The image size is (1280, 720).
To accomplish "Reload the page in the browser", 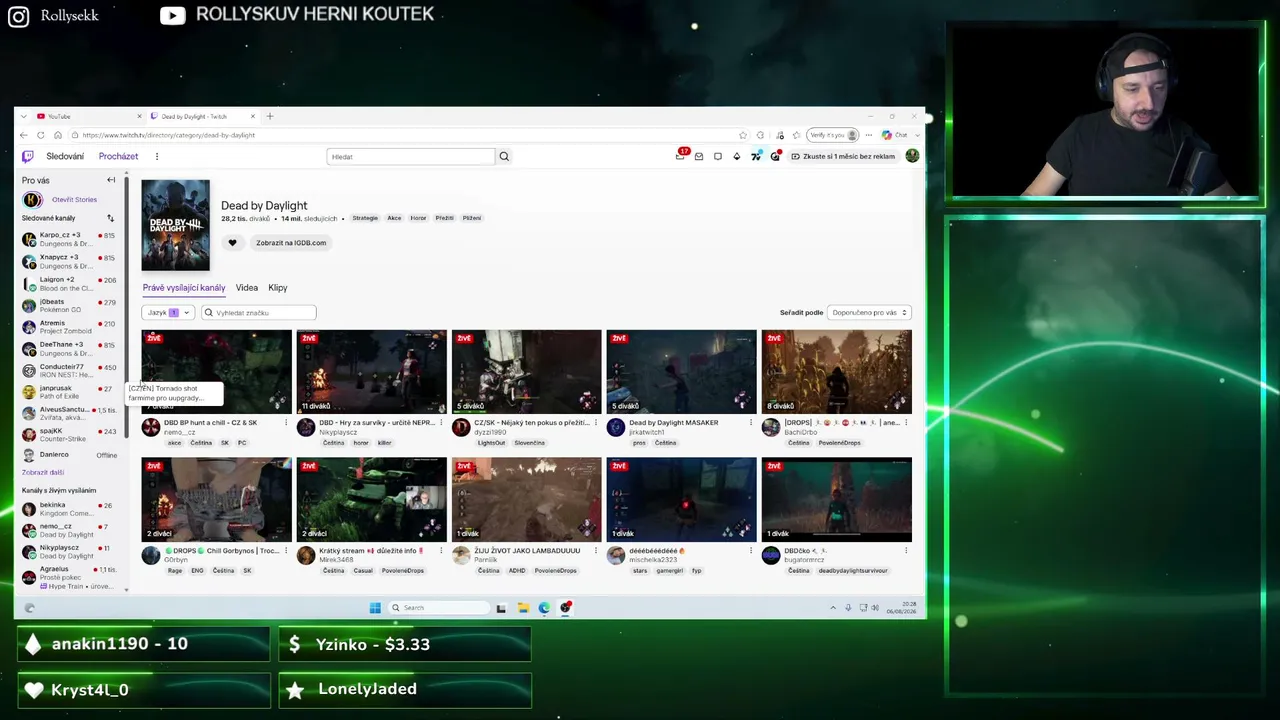I will [41, 135].
